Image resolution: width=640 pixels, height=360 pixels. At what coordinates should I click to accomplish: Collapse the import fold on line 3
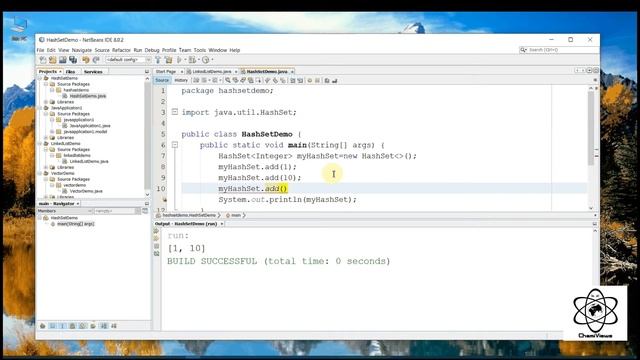(175, 111)
